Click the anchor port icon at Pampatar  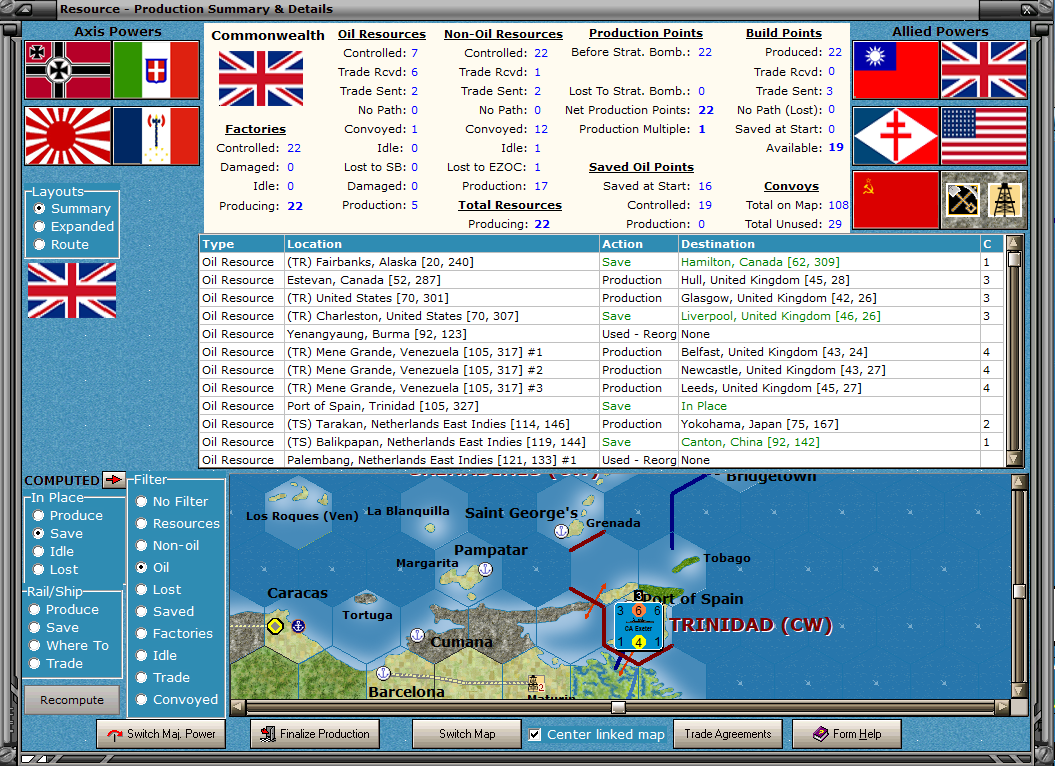coord(484,569)
